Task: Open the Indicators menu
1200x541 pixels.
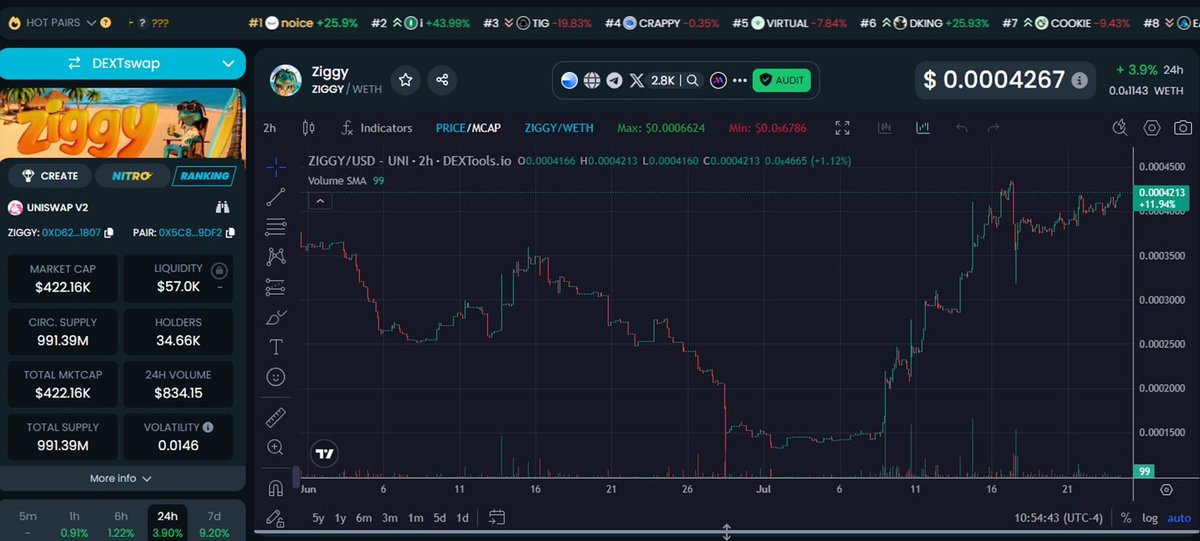Action: 377,128
